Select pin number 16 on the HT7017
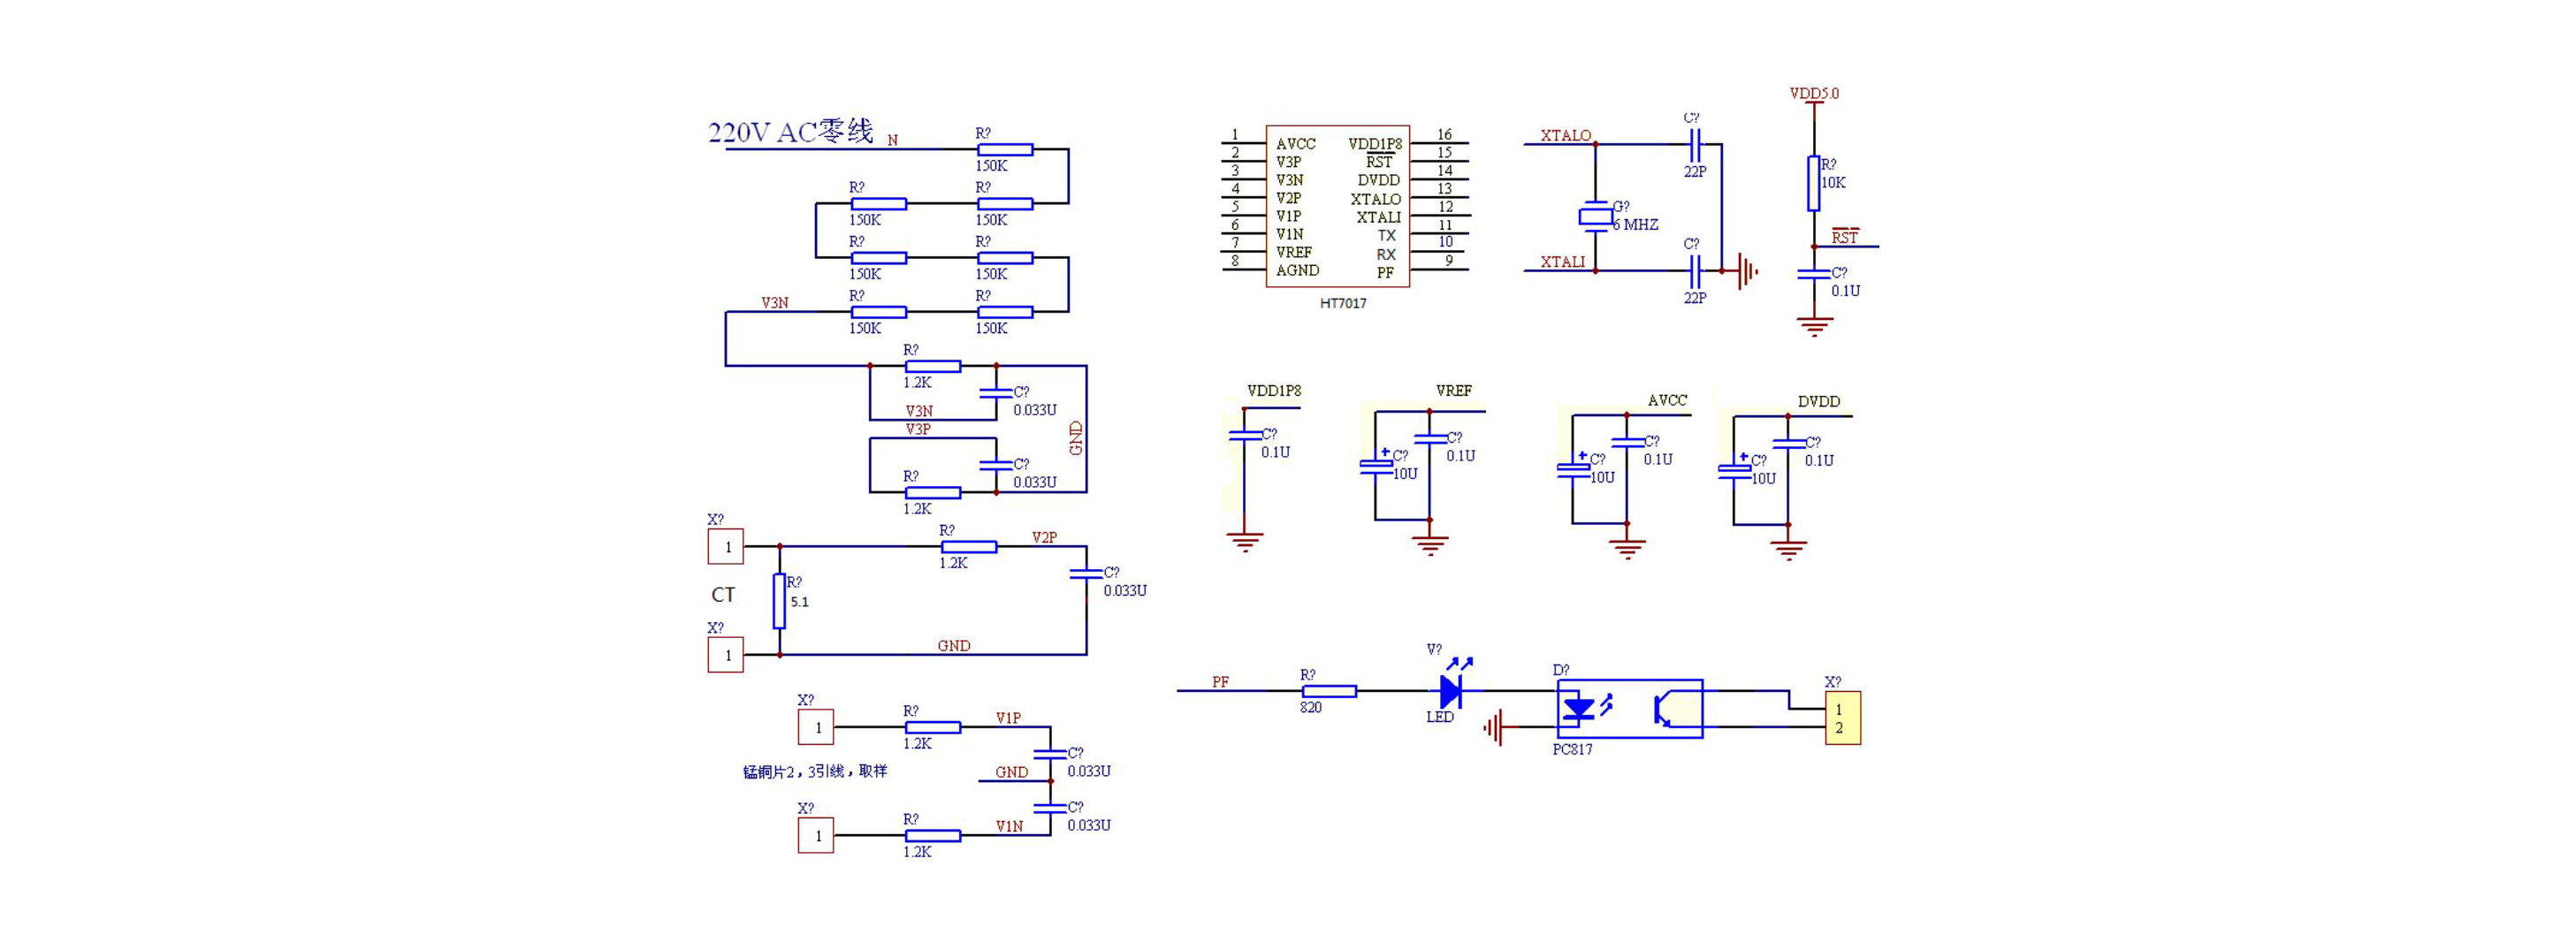The height and width of the screenshot is (942, 2576). click(1444, 135)
